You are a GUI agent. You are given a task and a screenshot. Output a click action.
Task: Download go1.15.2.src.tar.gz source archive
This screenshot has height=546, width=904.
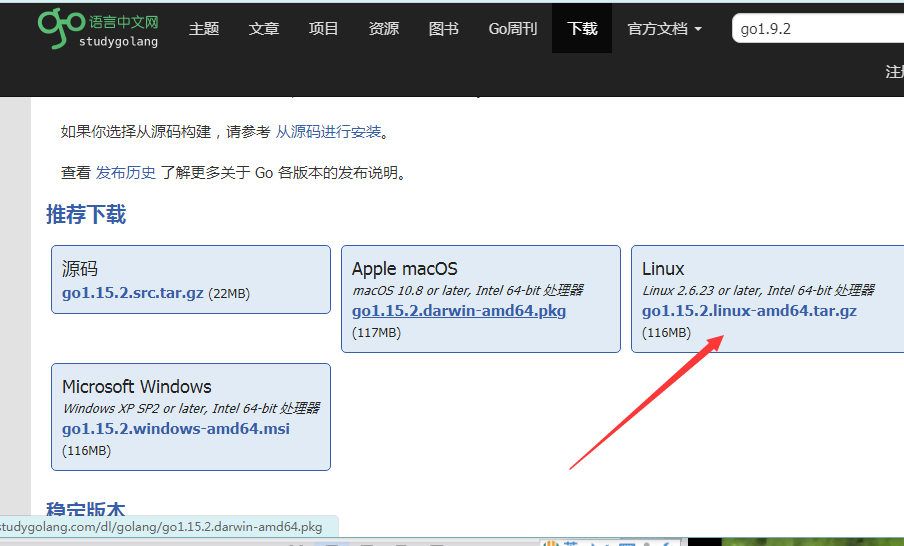[x=133, y=293]
